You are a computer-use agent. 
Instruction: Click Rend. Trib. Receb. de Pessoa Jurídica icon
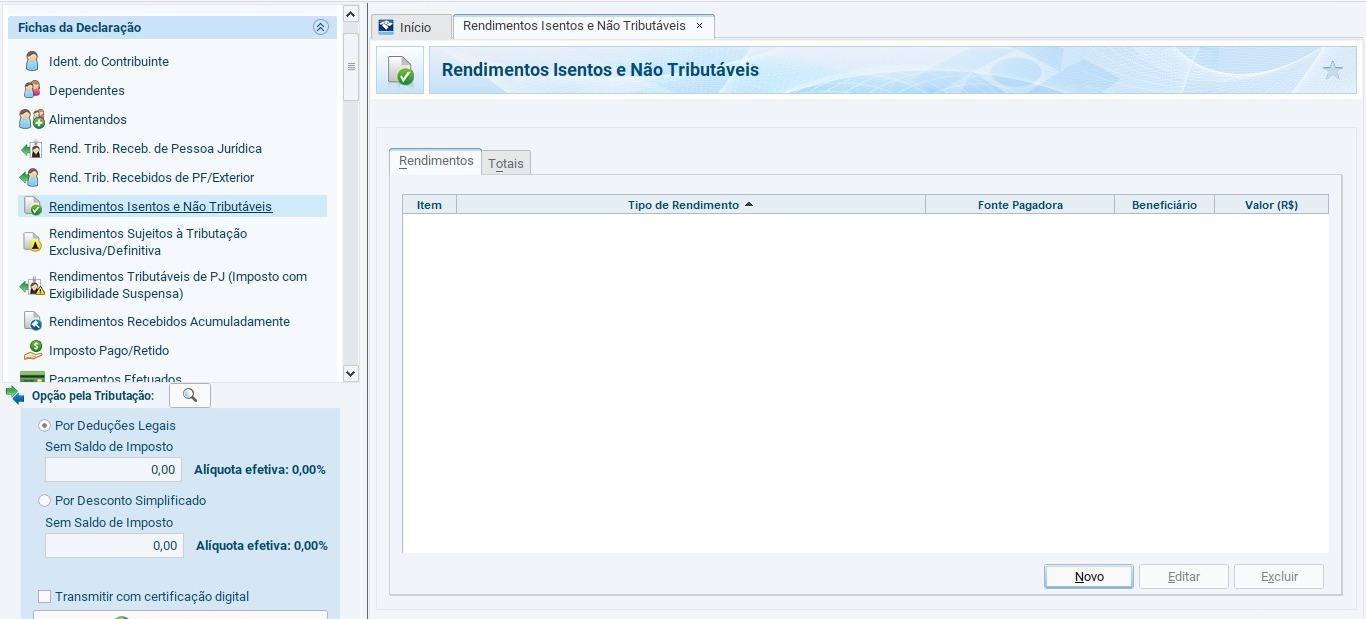[x=32, y=149]
